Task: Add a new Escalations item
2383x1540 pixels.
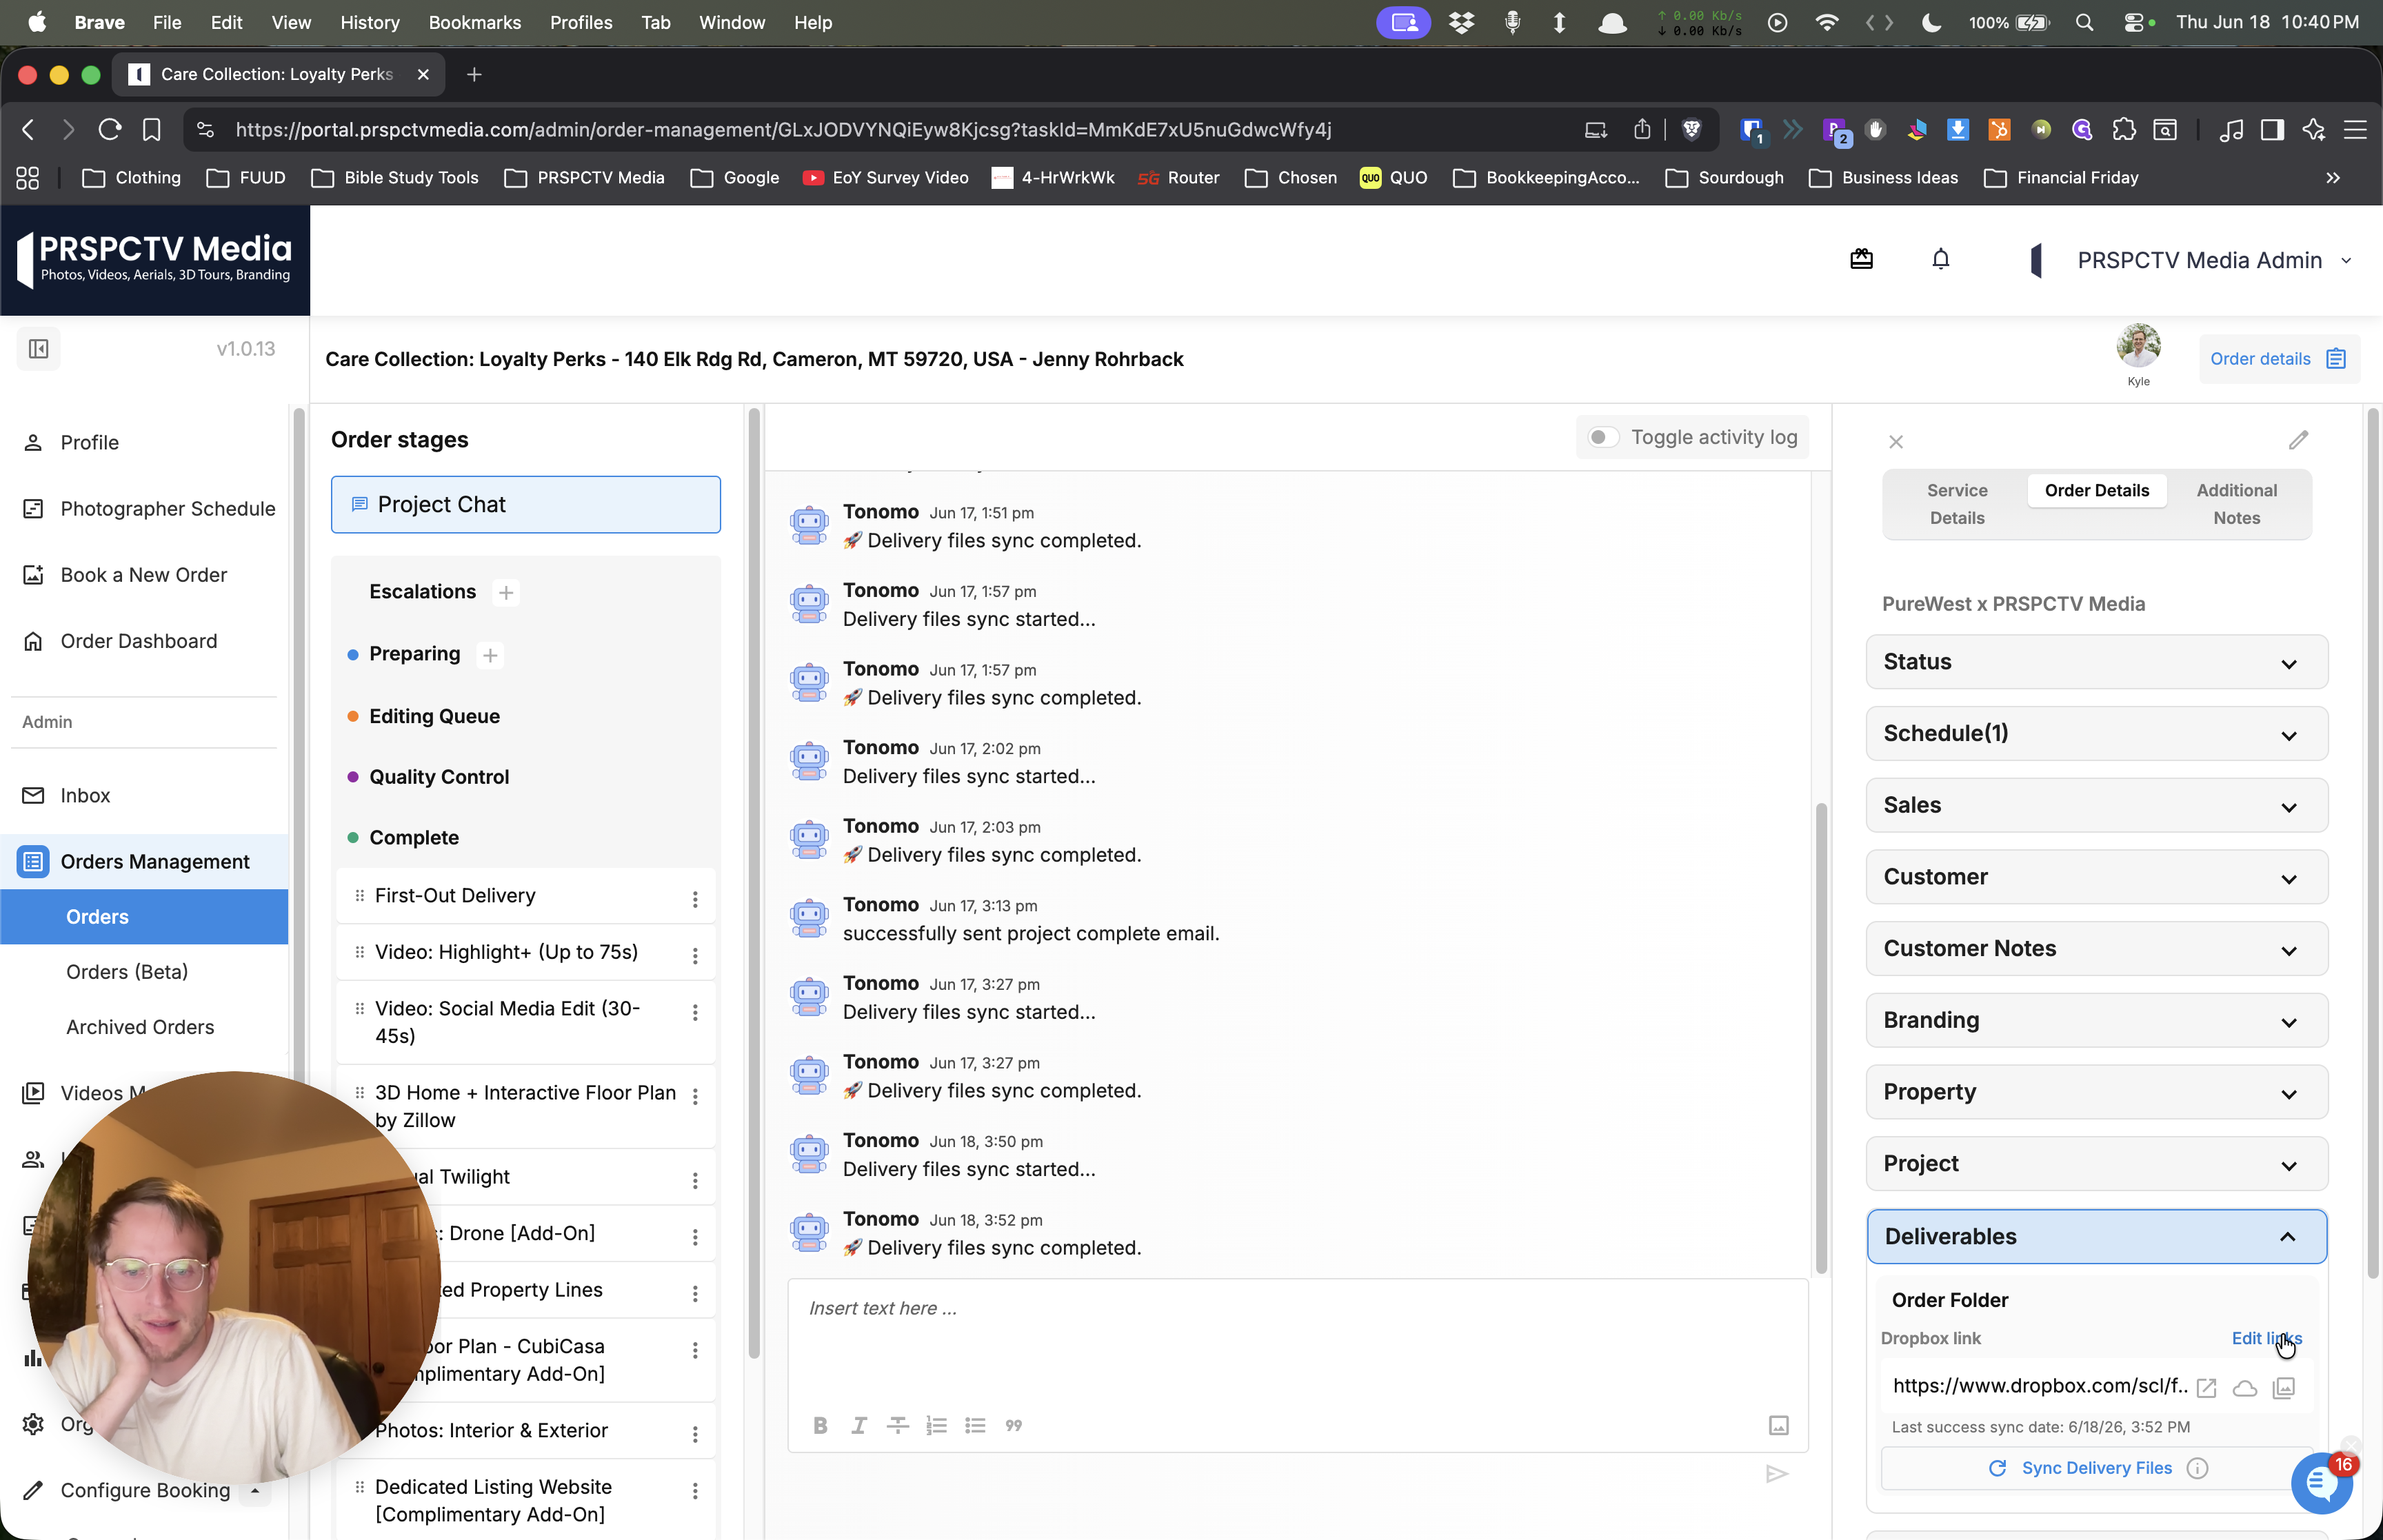Action: [x=506, y=593]
